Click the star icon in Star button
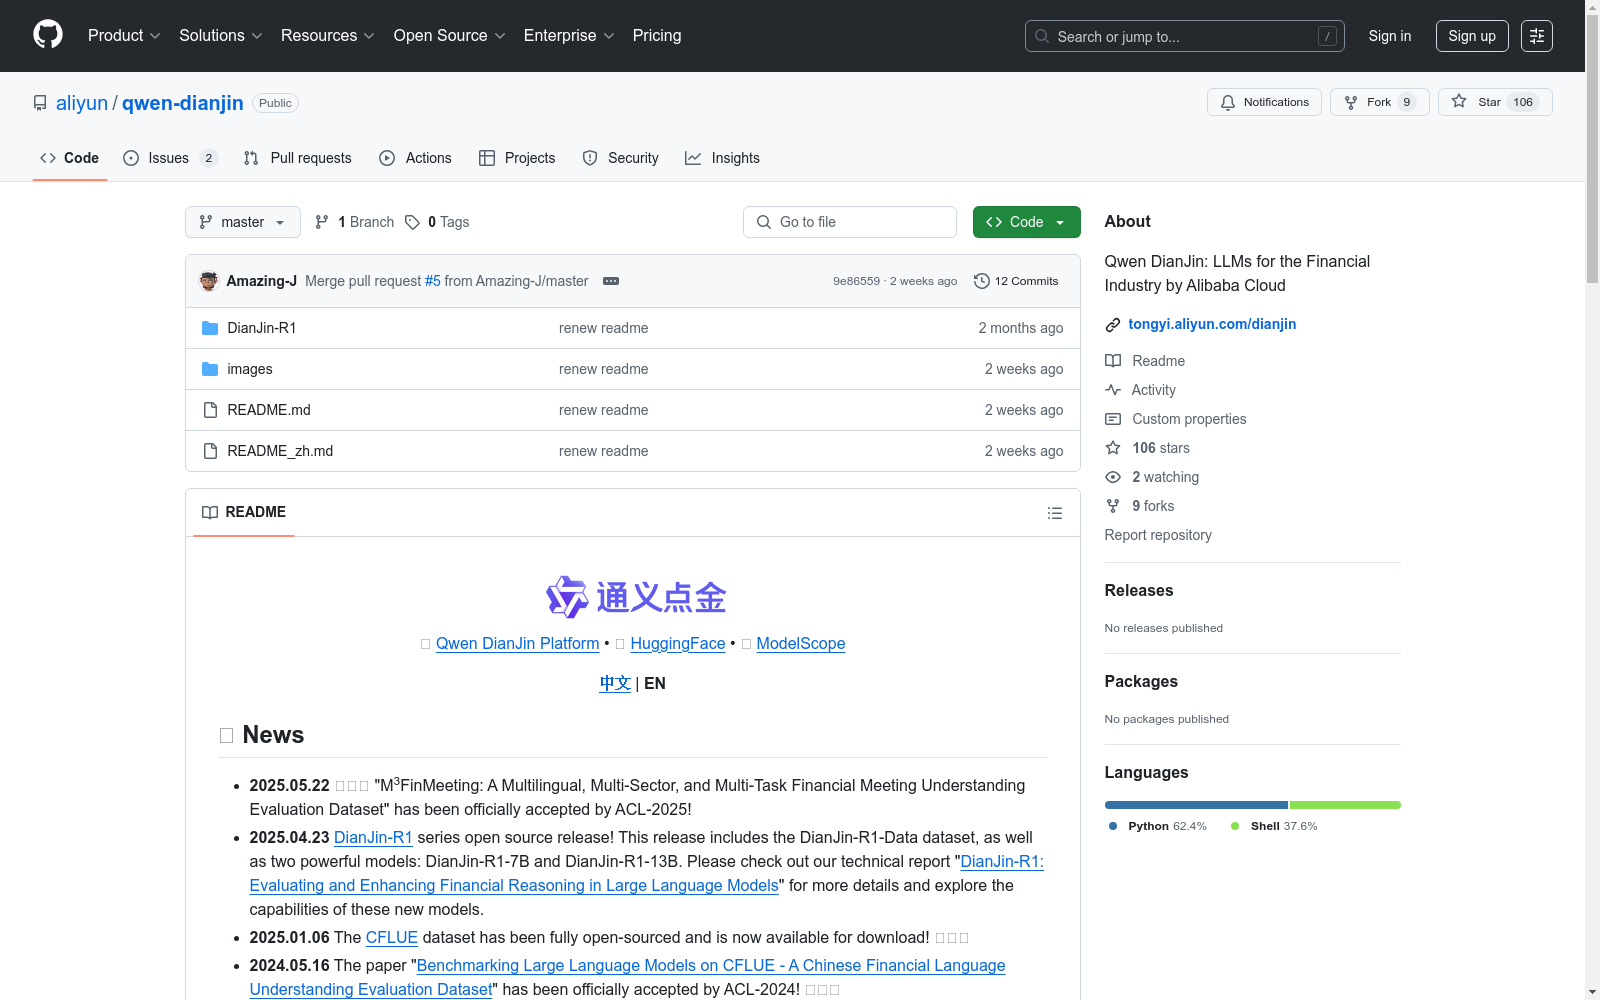Image resolution: width=1600 pixels, height=1000 pixels. 1459,102
